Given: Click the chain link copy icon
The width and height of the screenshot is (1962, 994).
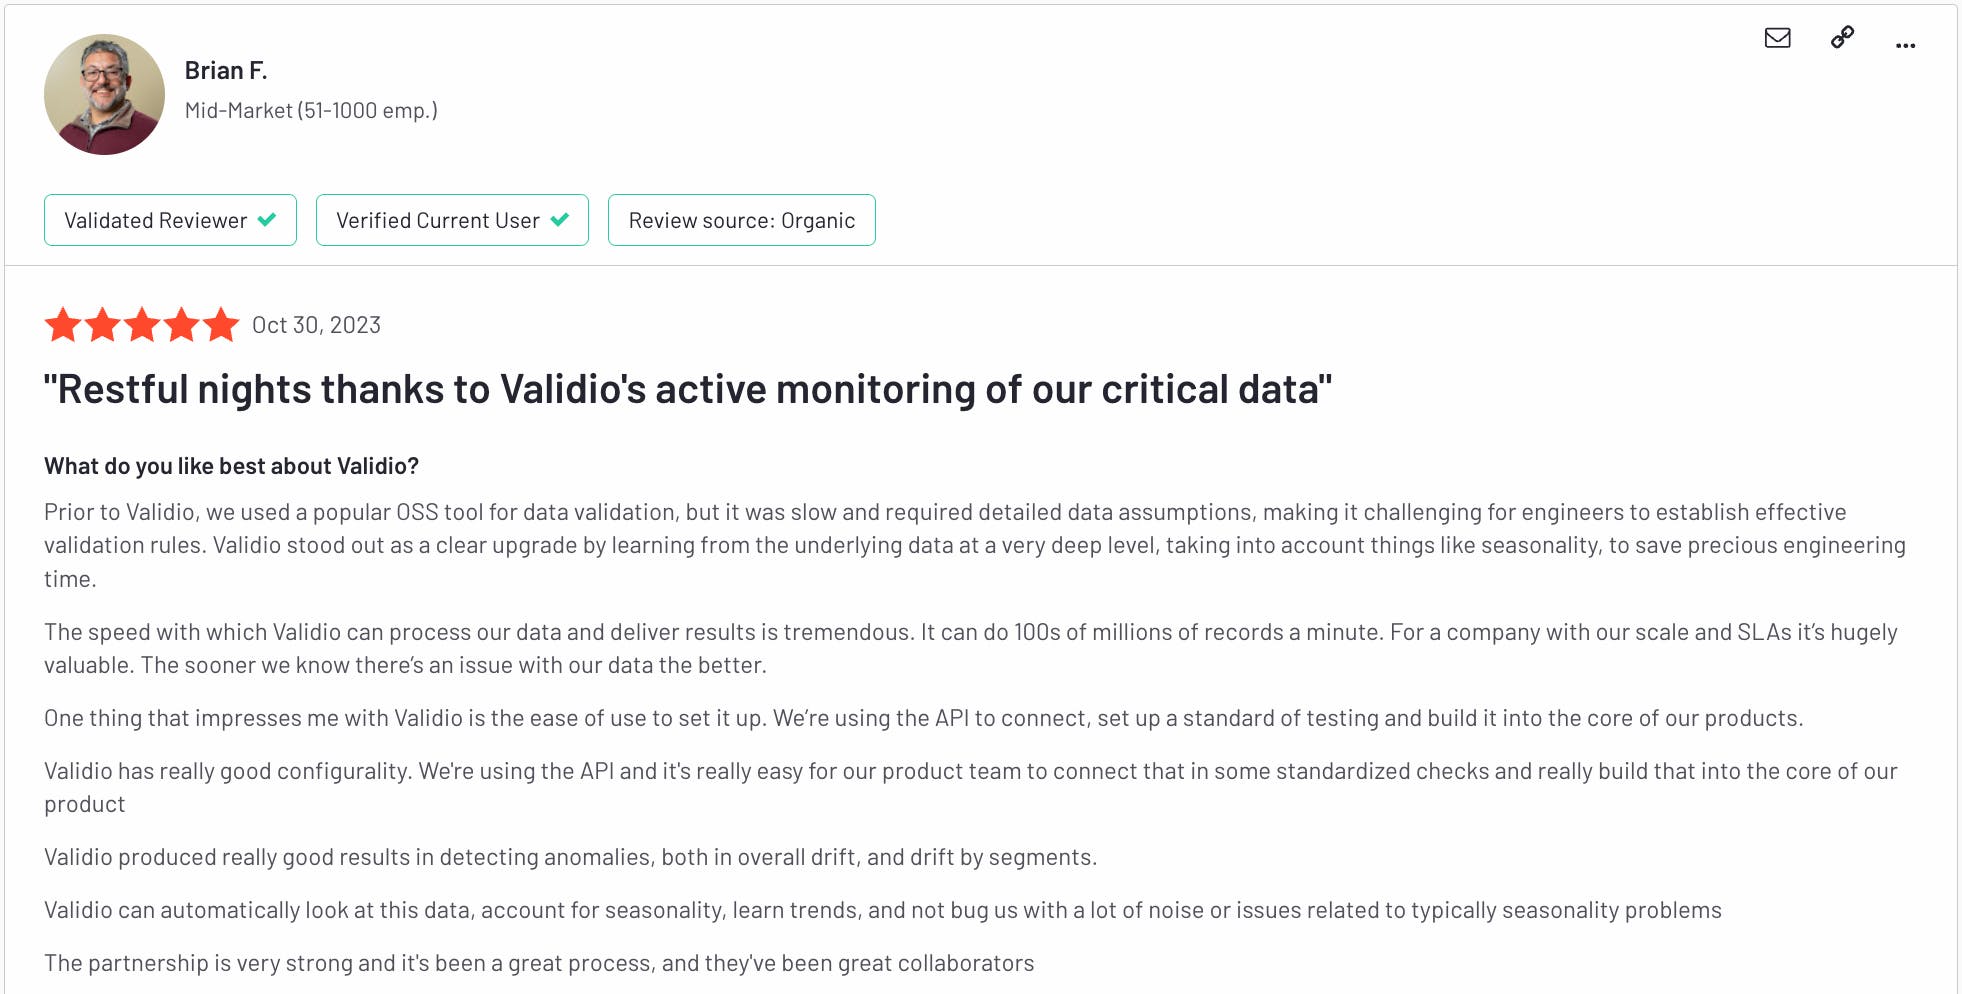Looking at the screenshot, I should coord(1842,38).
